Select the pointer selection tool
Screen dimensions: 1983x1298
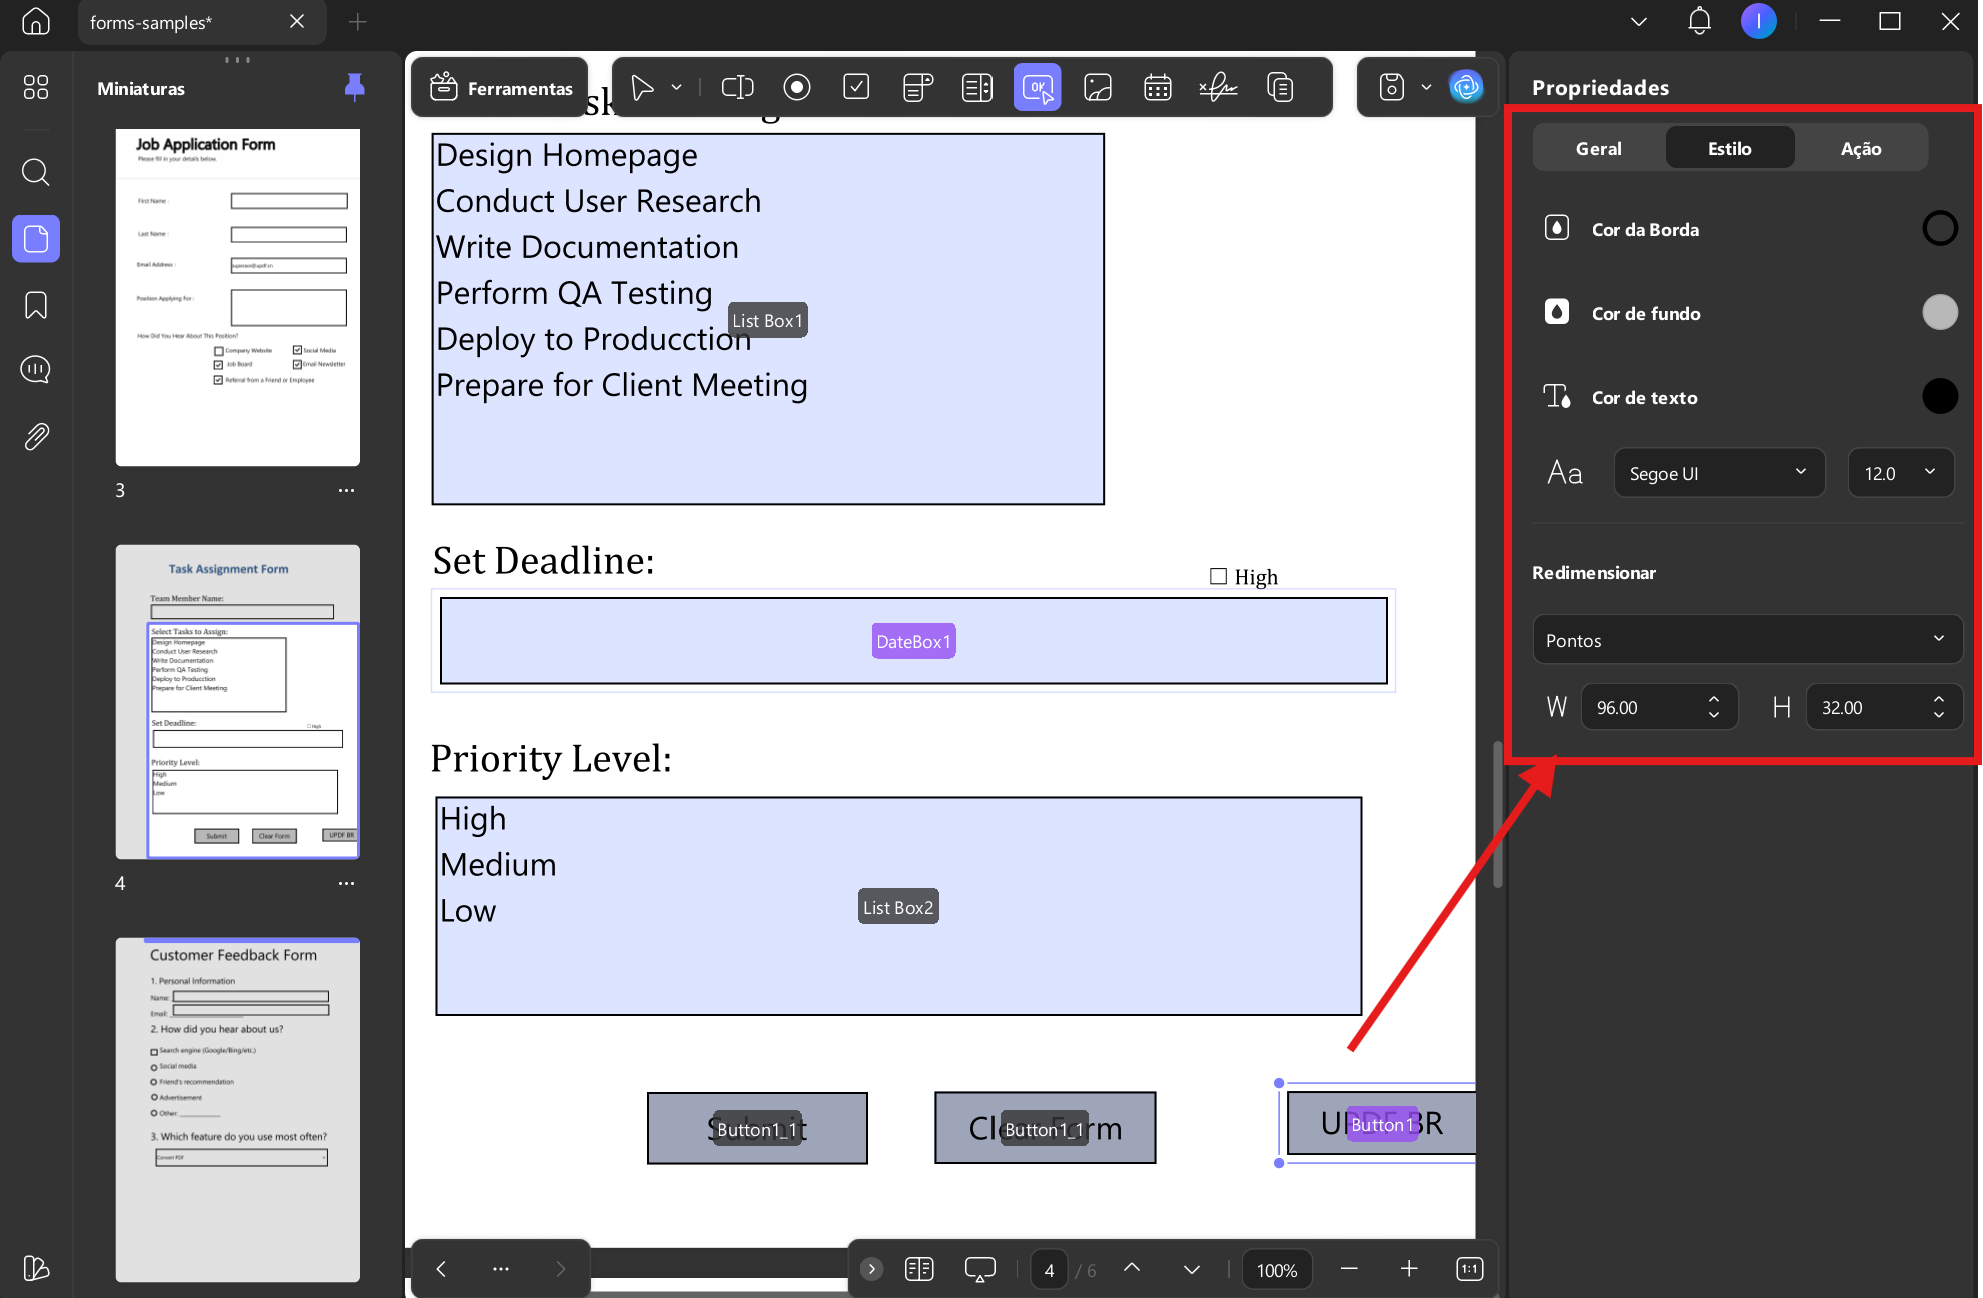(642, 88)
